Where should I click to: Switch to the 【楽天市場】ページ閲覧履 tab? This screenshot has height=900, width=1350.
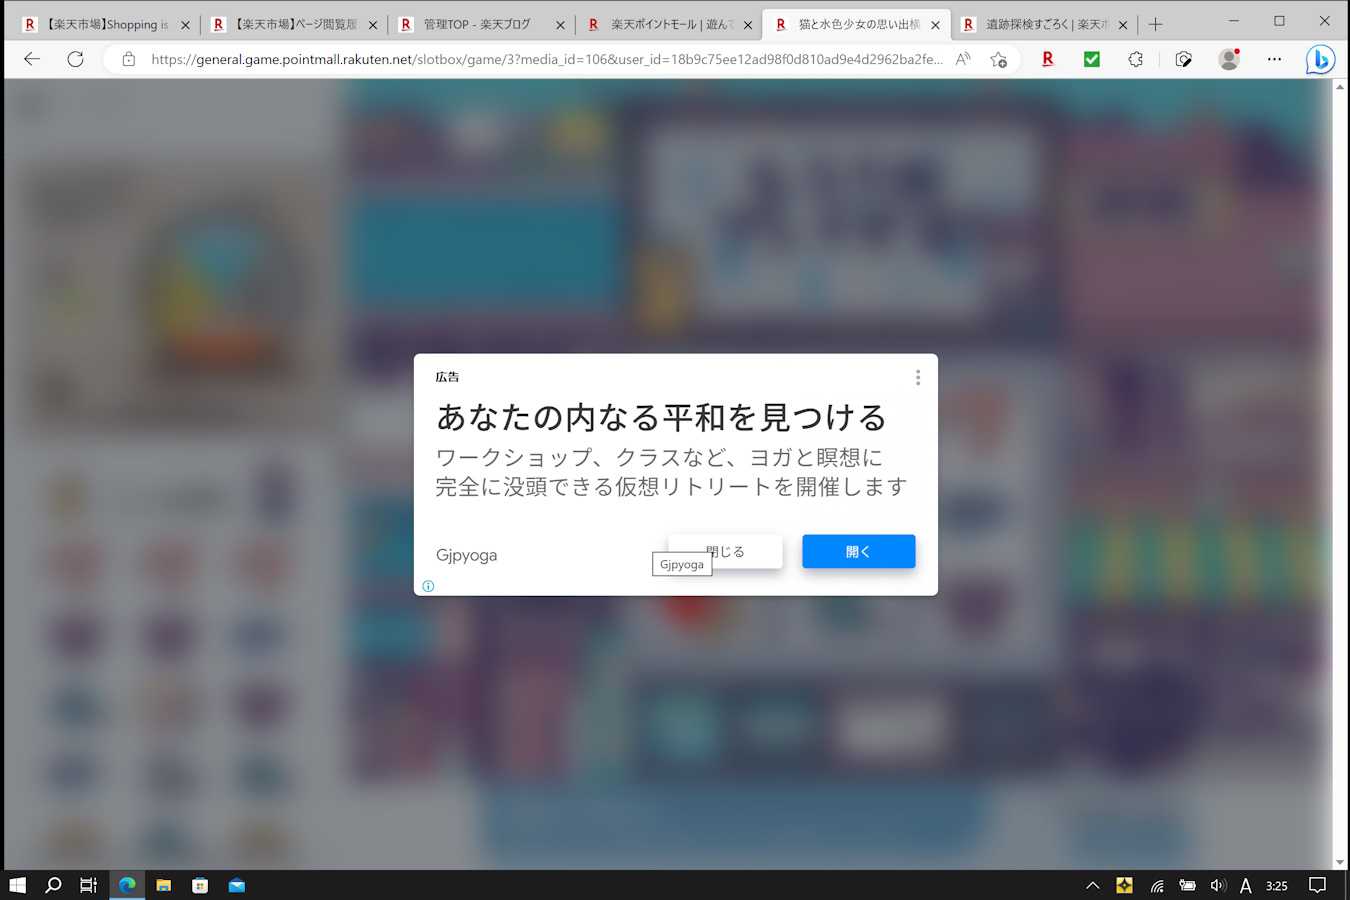click(294, 24)
